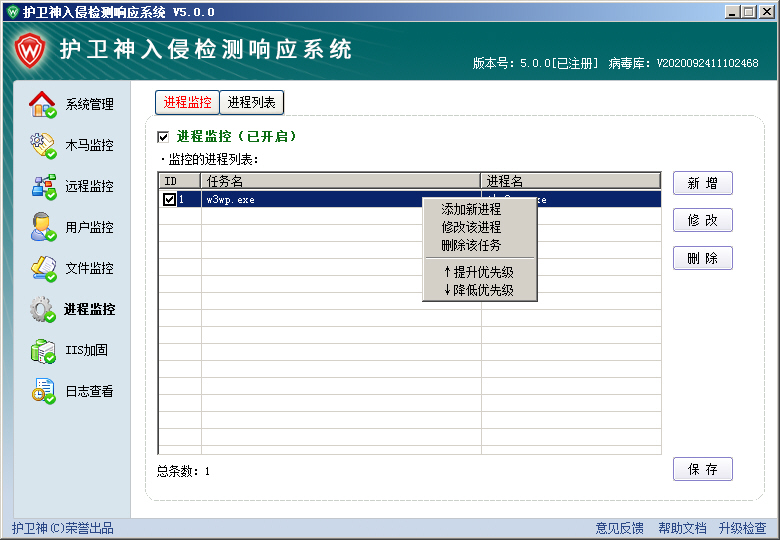The image size is (780, 540).
Task: Toggle the 进程监控(已开启) checkbox
Action: (x=164, y=137)
